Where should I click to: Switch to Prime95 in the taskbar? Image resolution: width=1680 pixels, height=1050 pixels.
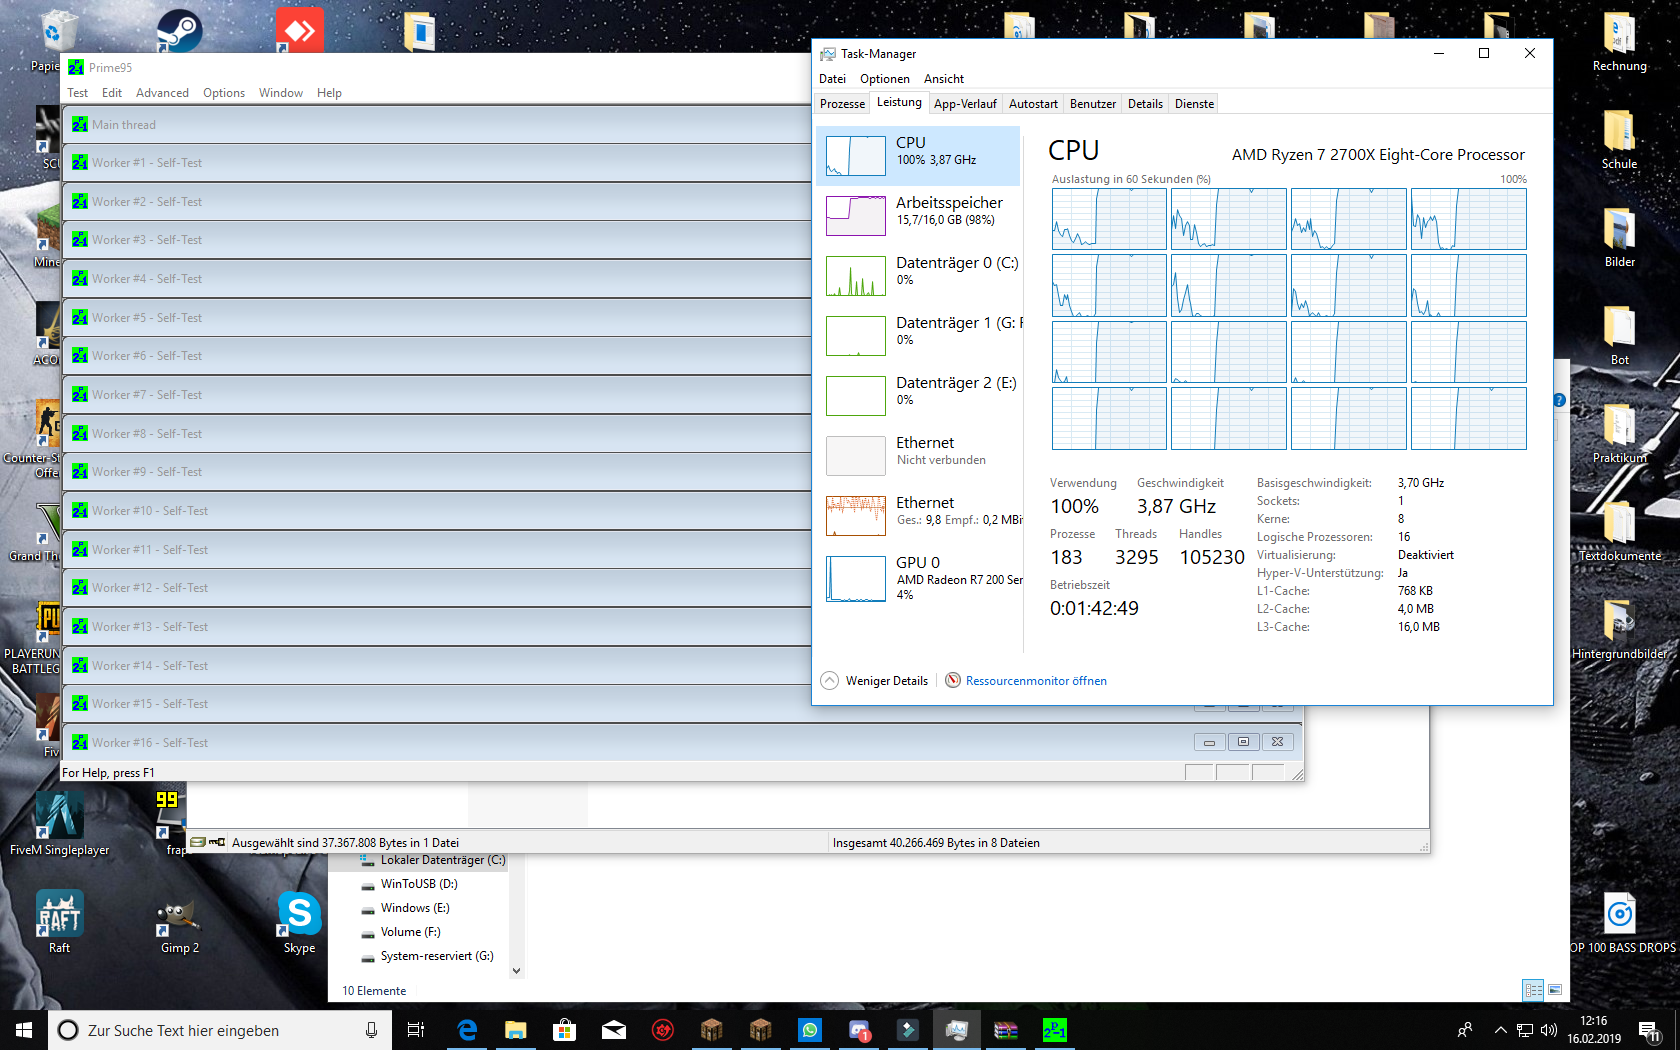(1055, 1030)
